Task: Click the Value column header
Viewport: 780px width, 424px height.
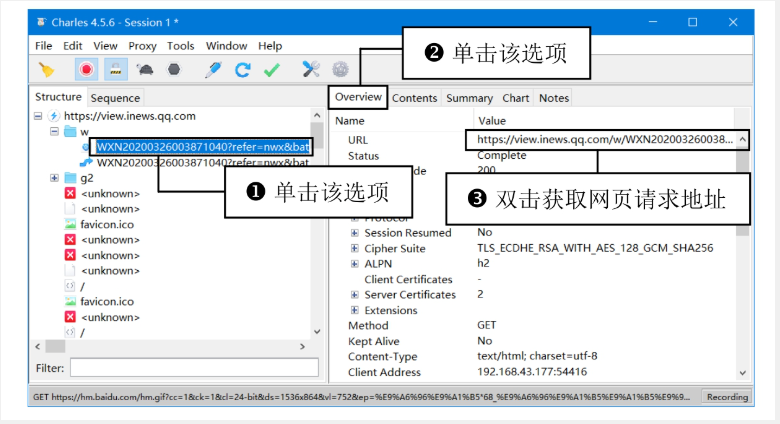Action: coord(491,121)
